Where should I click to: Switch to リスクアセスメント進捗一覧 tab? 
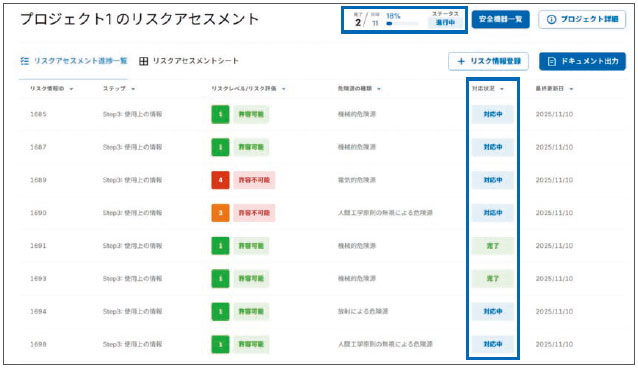click(74, 61)
